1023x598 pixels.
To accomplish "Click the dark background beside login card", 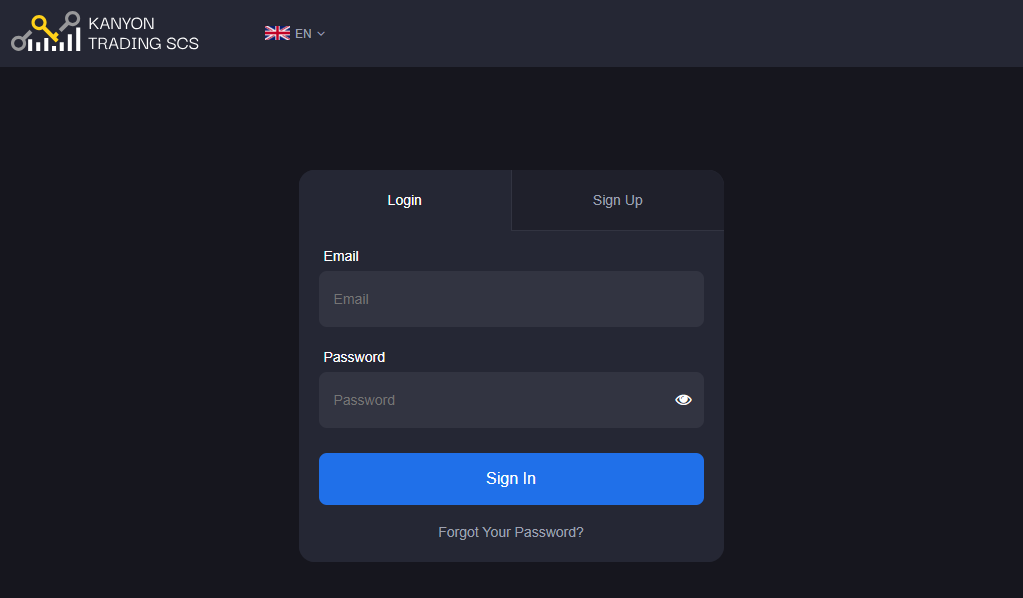I will click(150, 326).
